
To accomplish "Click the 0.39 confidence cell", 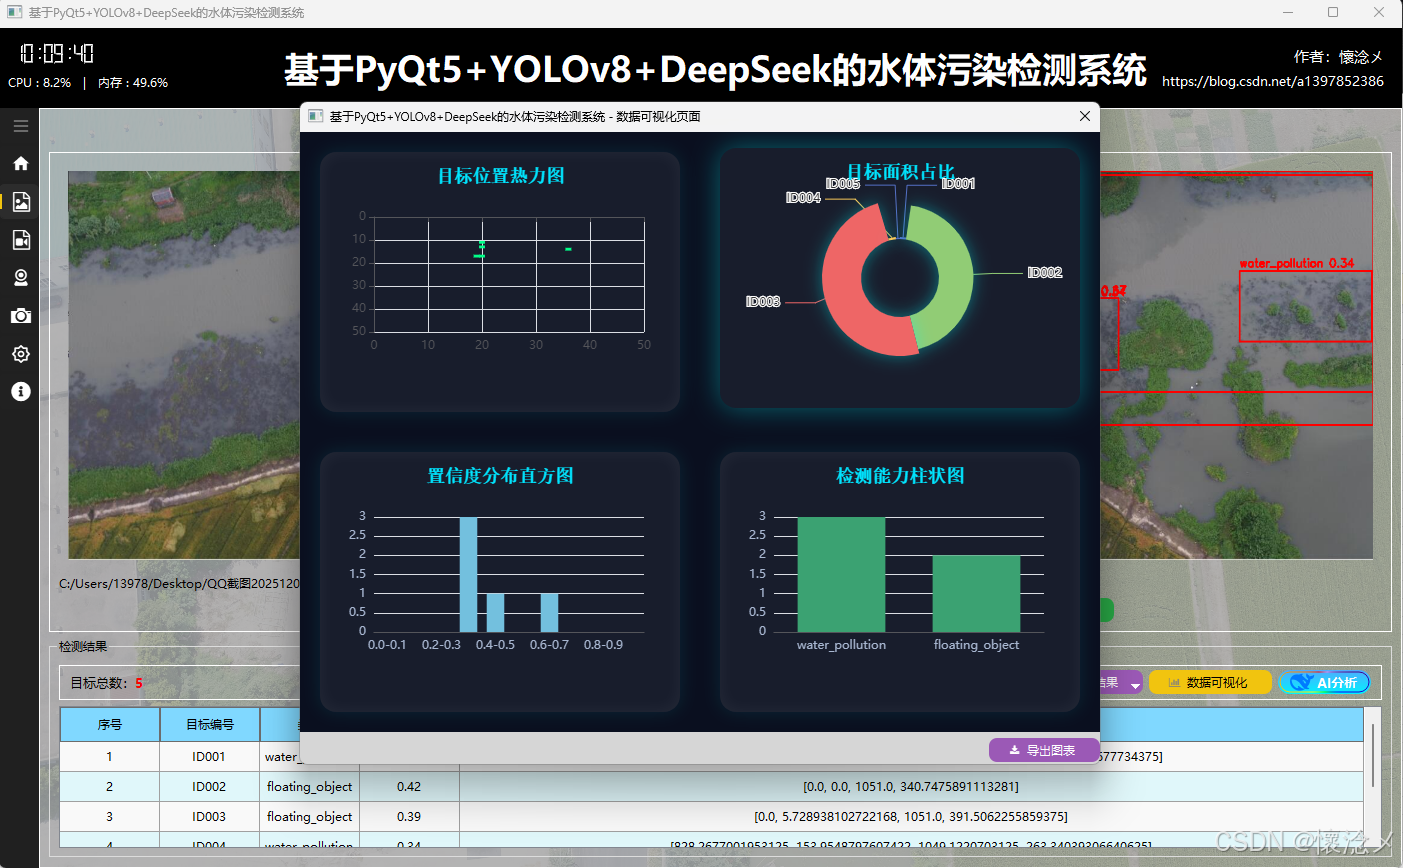I will click(409, 816).
